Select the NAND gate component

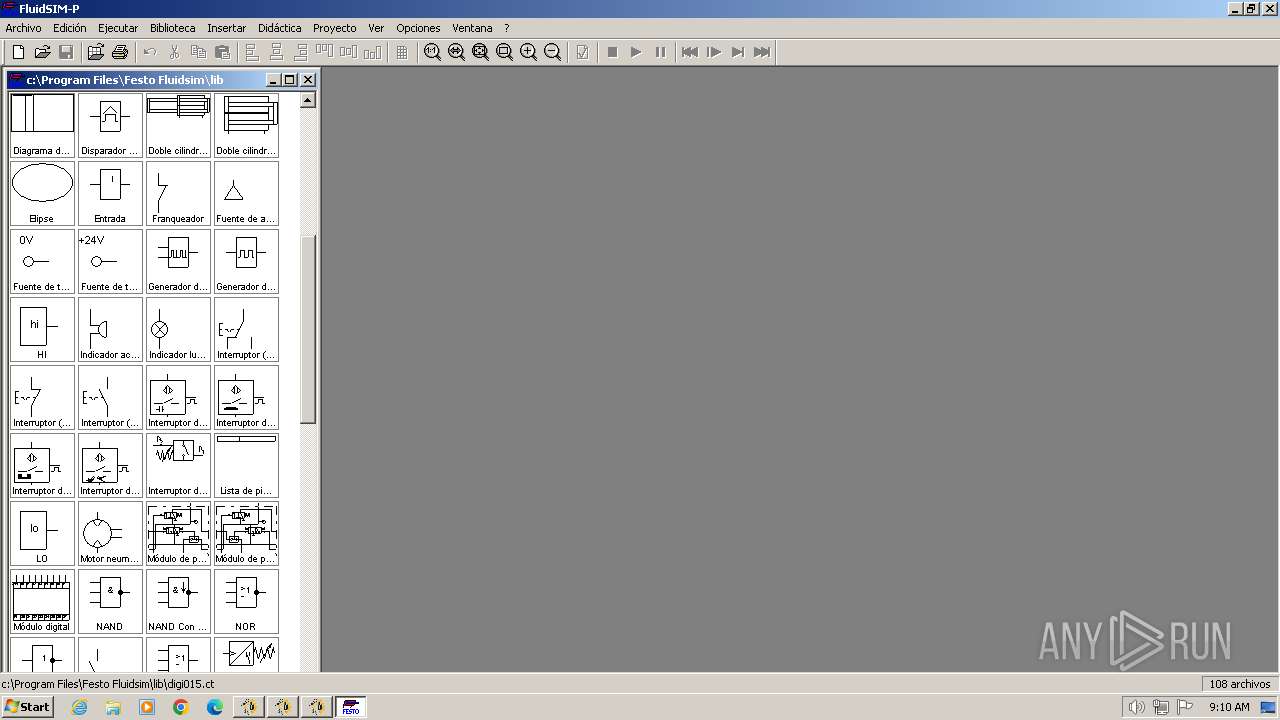click(110, 602)
